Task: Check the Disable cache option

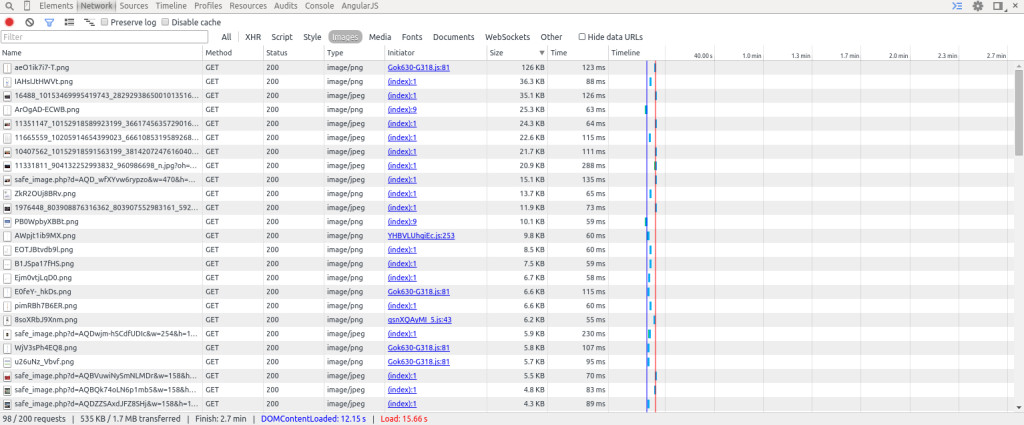Action: (165, 22)
